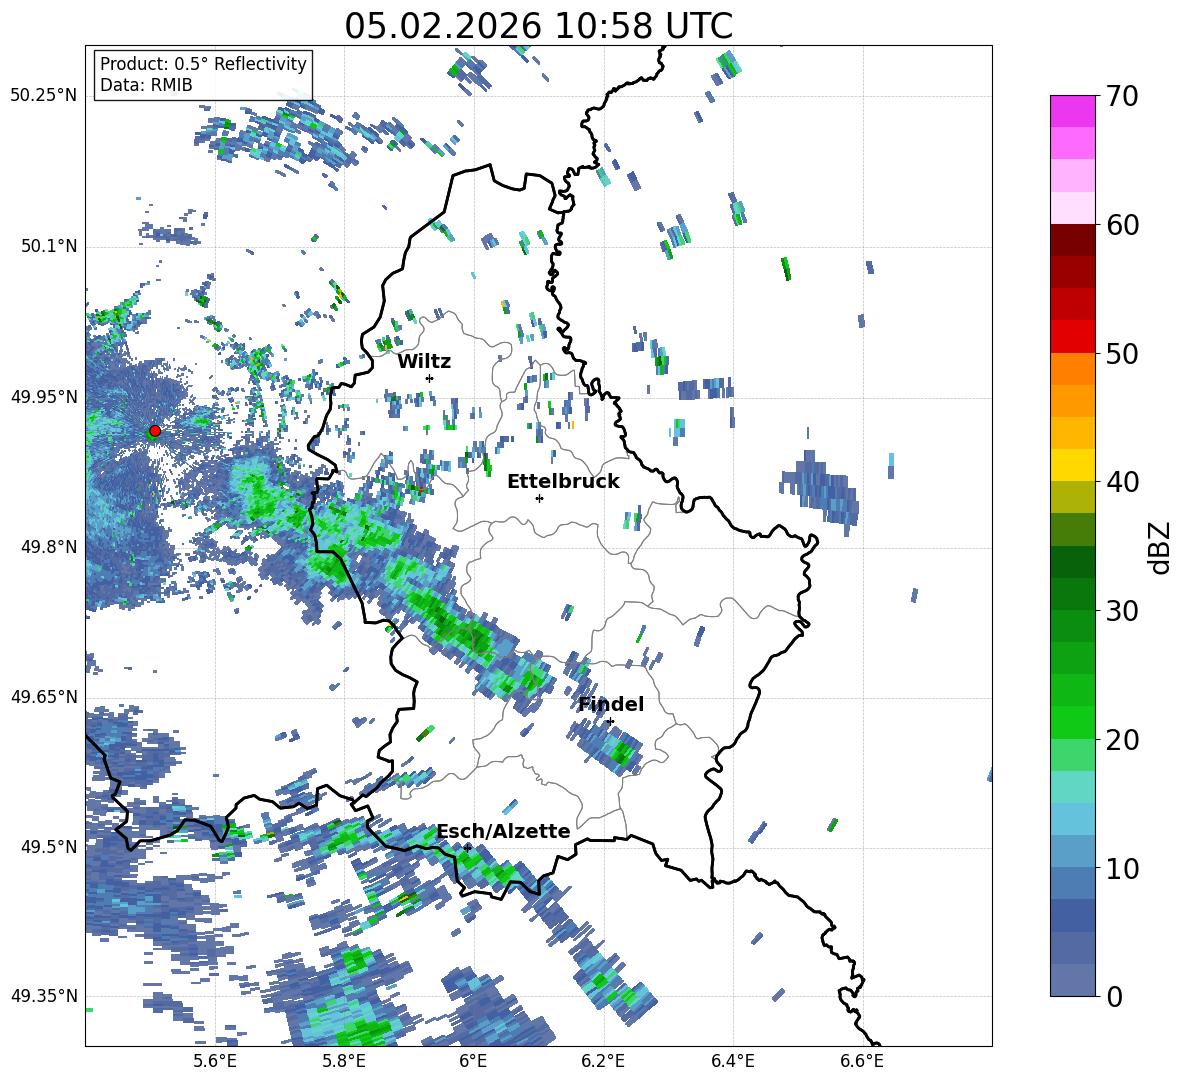Click the title '05.02.2026 10:58 UTC'
Image resolution: width=1184 pixels, height=1081 pixels.
pyautogui.click(x=538, y=27)
